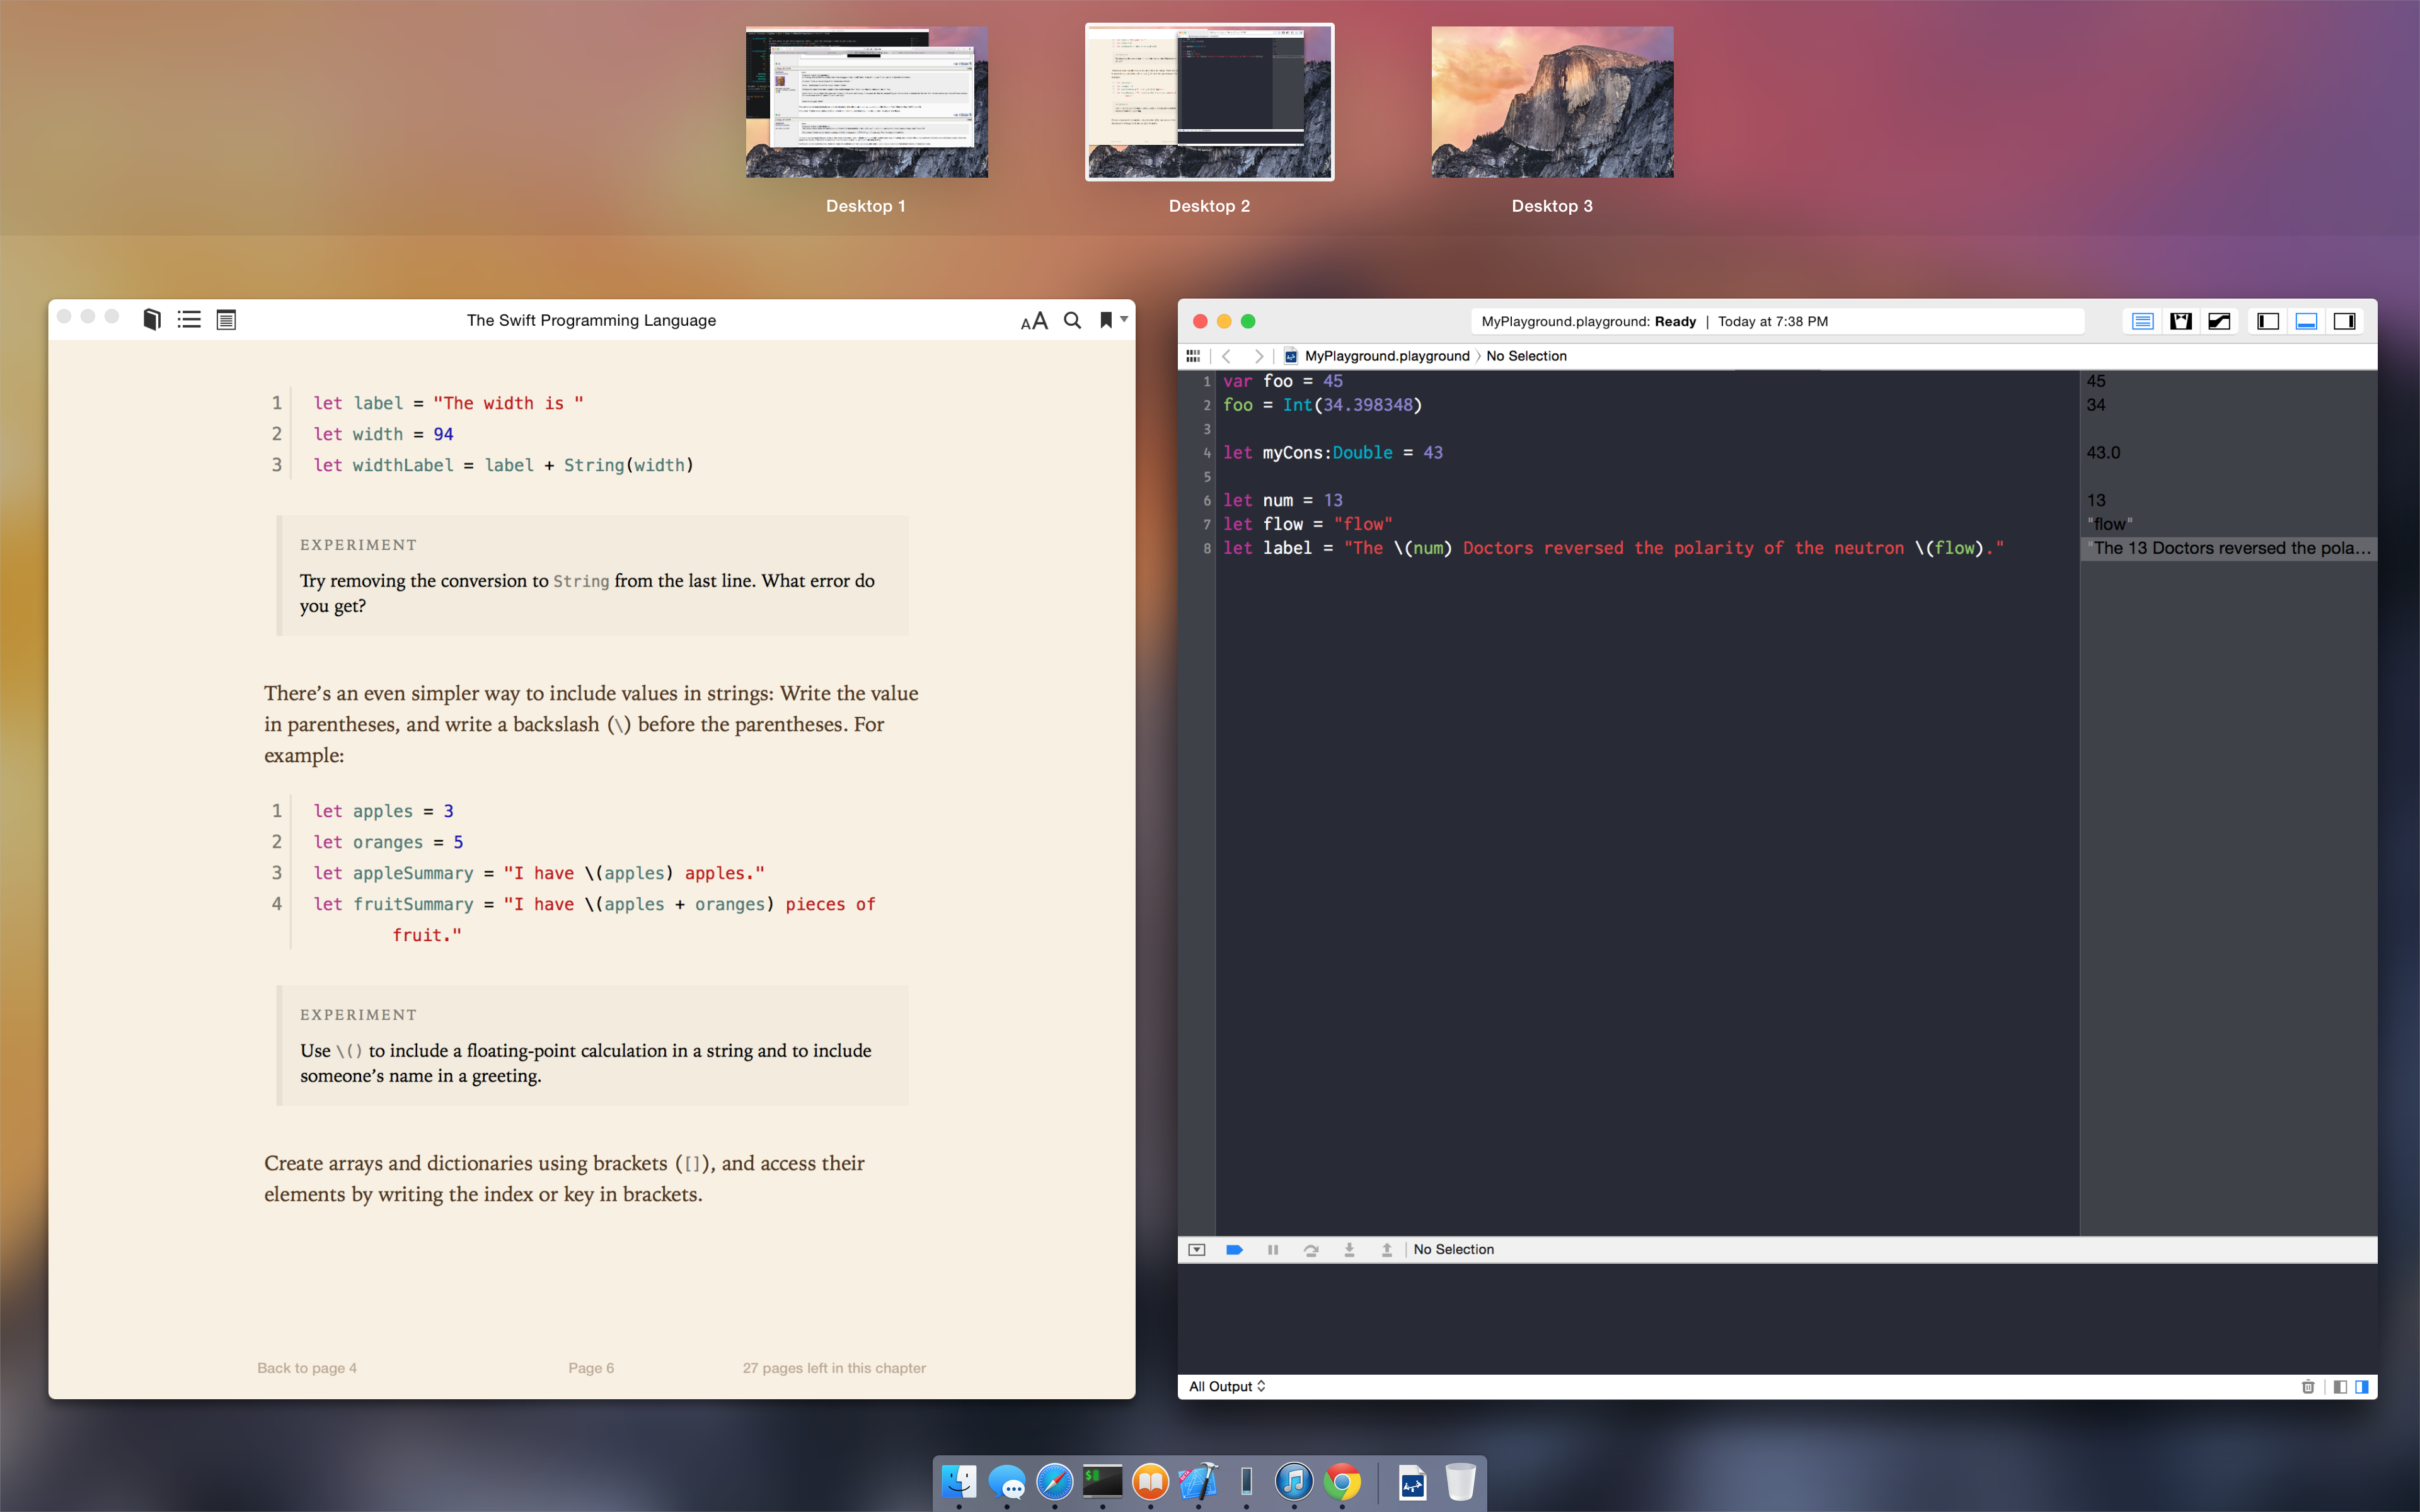Click the Xcode status field showing Ready
The height and width of the screenshot is (1512, 2420).
click(x=1777, y=321)
